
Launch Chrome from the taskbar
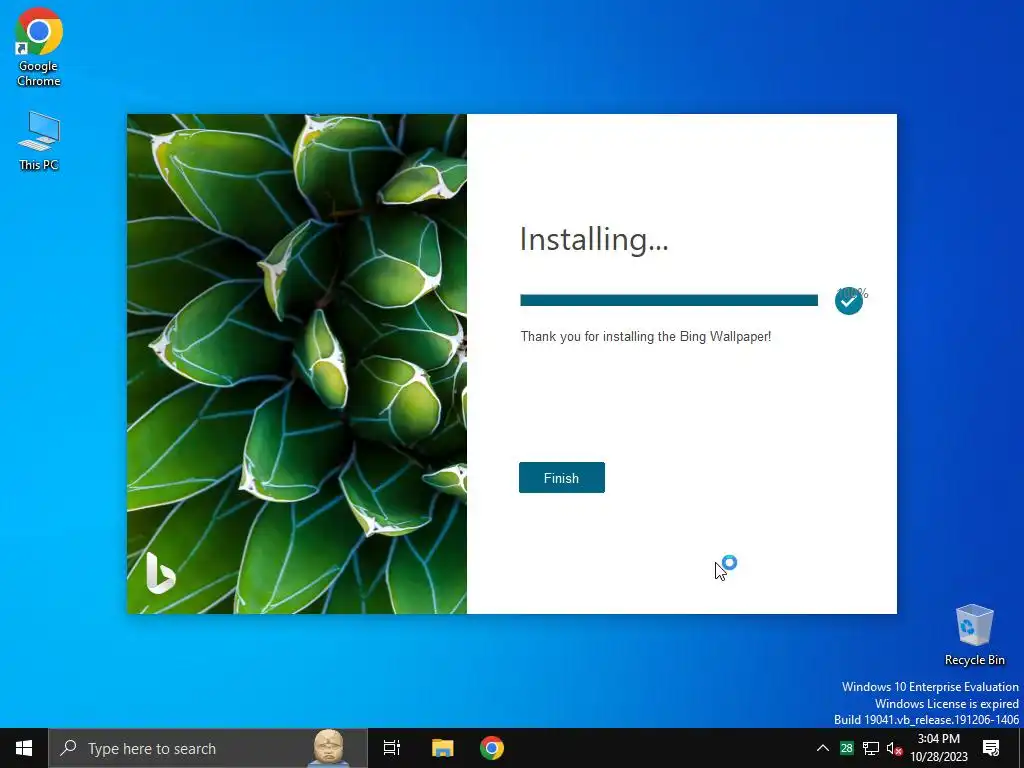[x=492, y=748]
